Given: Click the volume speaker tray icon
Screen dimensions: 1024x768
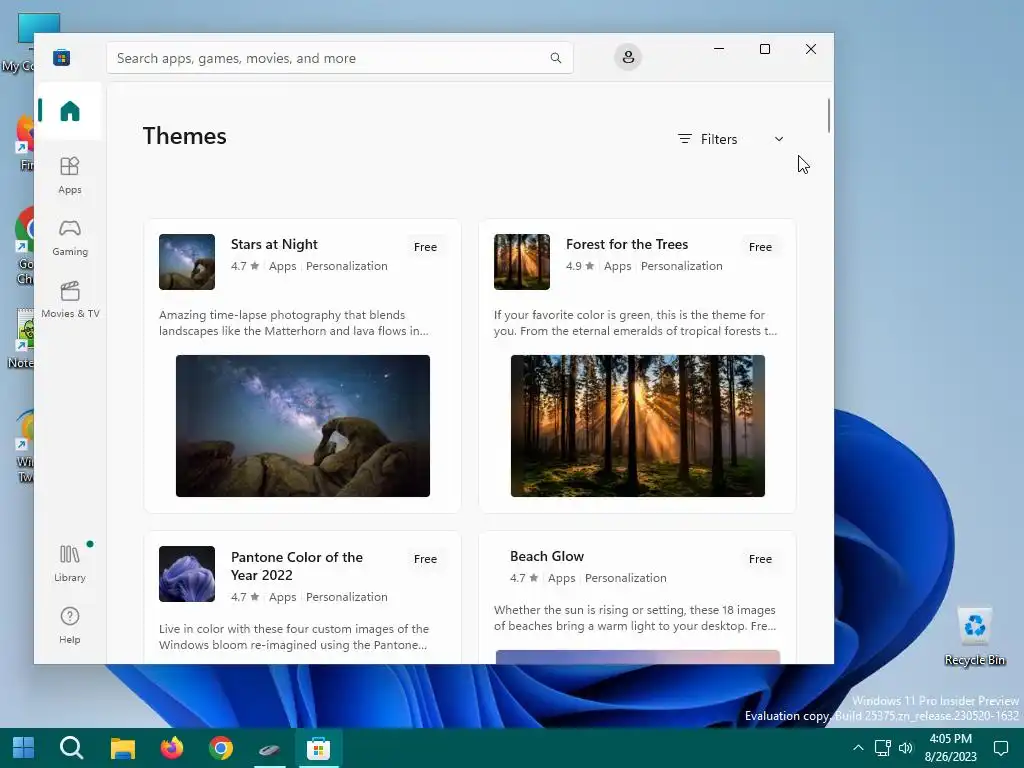Looking at the screenshot, I should pos(906,748).
